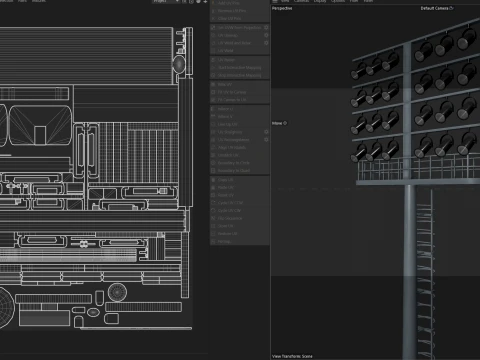Open UV Unwrap options gear
Image resolution: width=480 pixels, height=360 pixels.
[x=266, y=35]
